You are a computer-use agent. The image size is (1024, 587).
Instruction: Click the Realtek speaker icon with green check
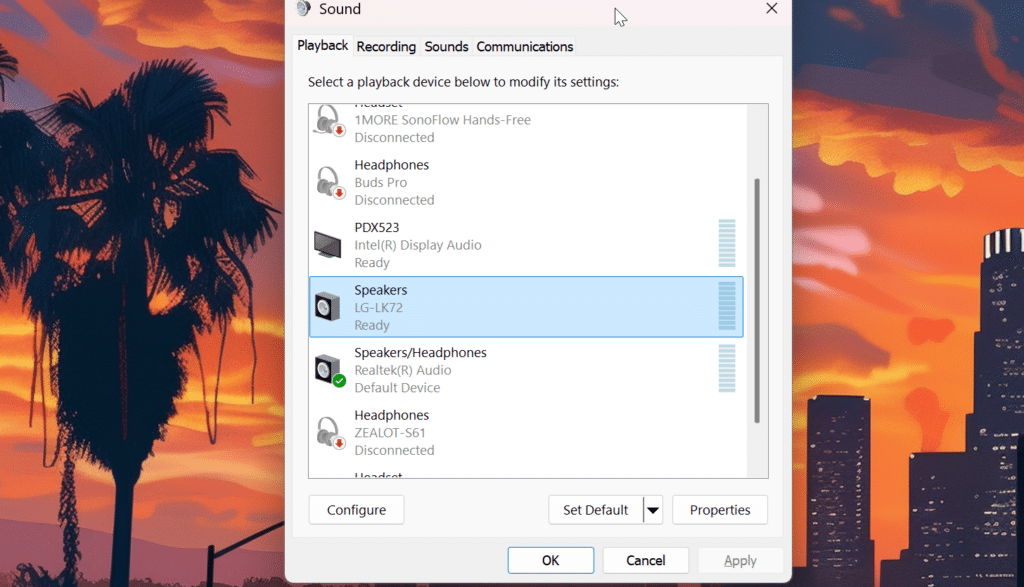pos(329,370)
